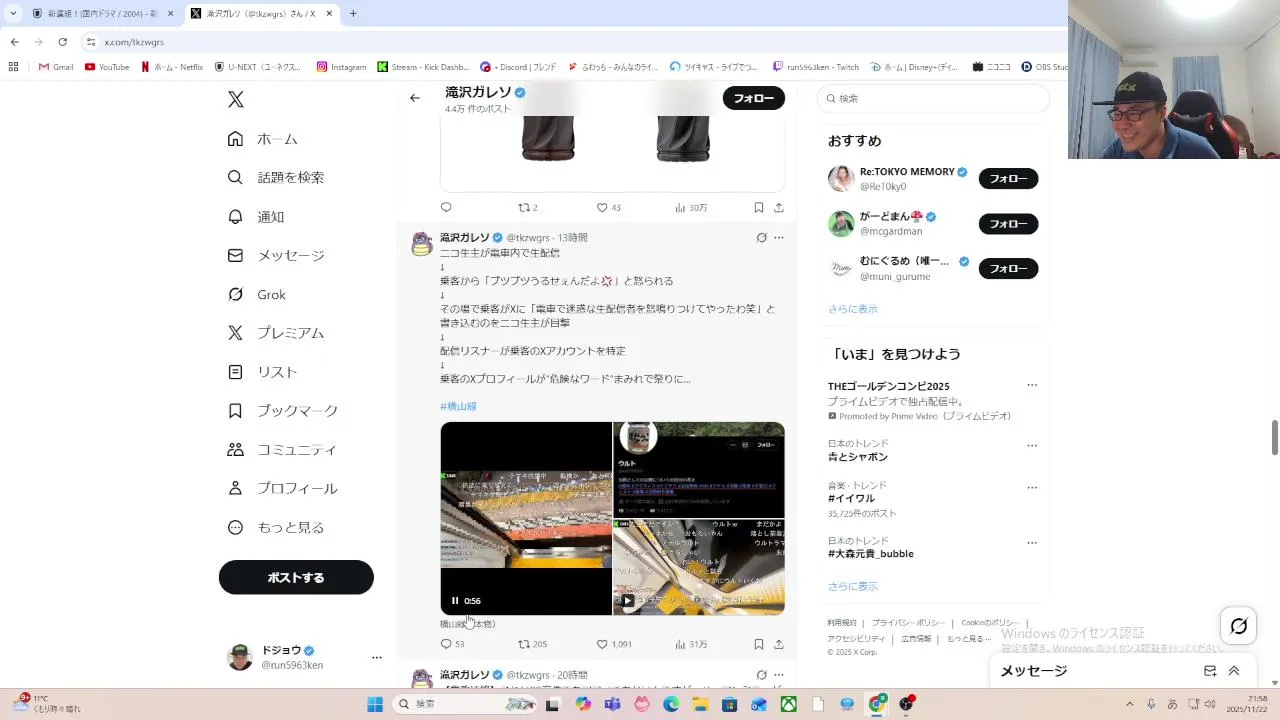
Task: Open a new browser tab
Action: (353, 13)
